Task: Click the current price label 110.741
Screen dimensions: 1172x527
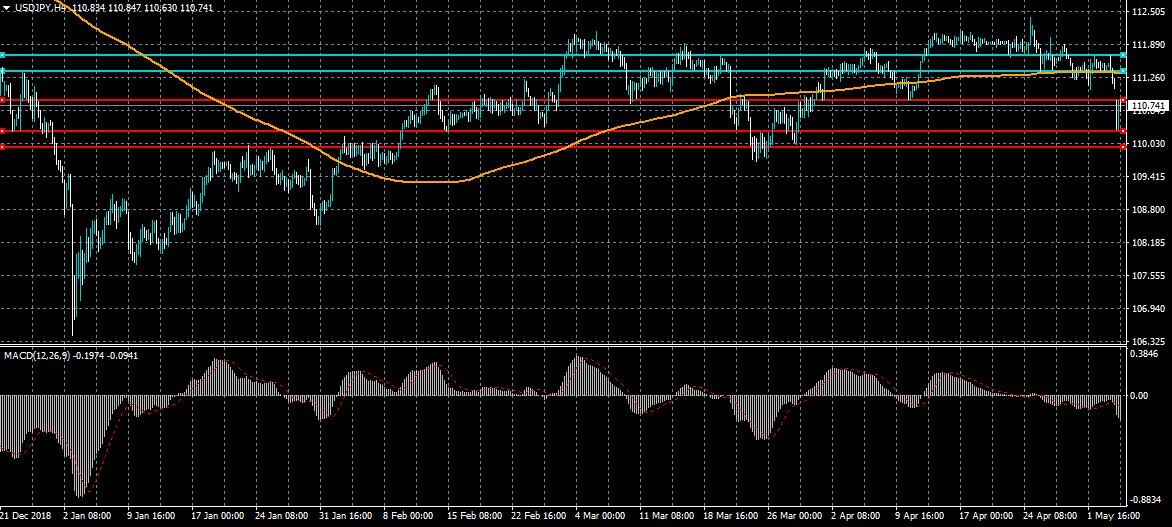Action: [1148, 106]
